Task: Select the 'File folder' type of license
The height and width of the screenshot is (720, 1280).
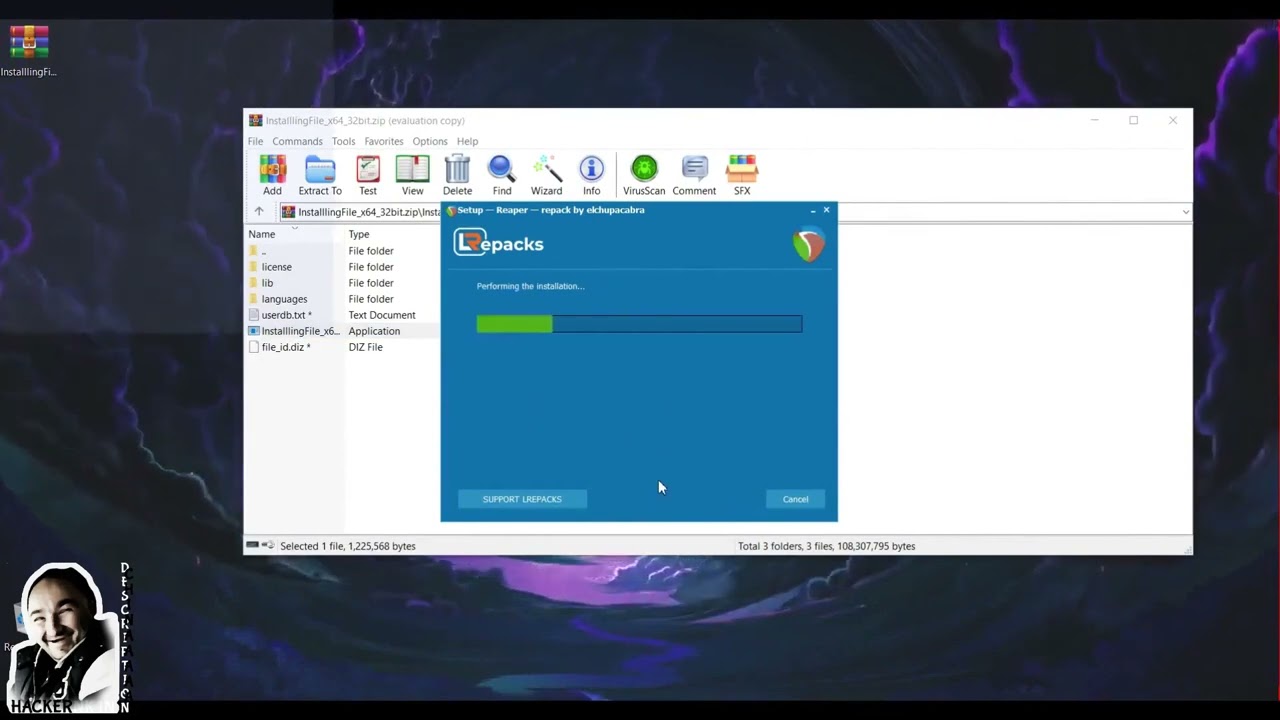Action: 371,267
